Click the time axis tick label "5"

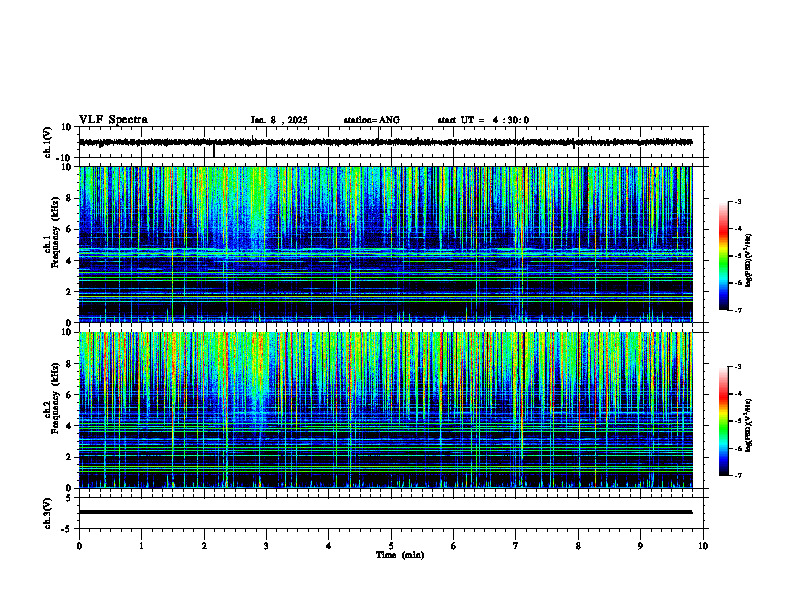[x=391, y=546]
